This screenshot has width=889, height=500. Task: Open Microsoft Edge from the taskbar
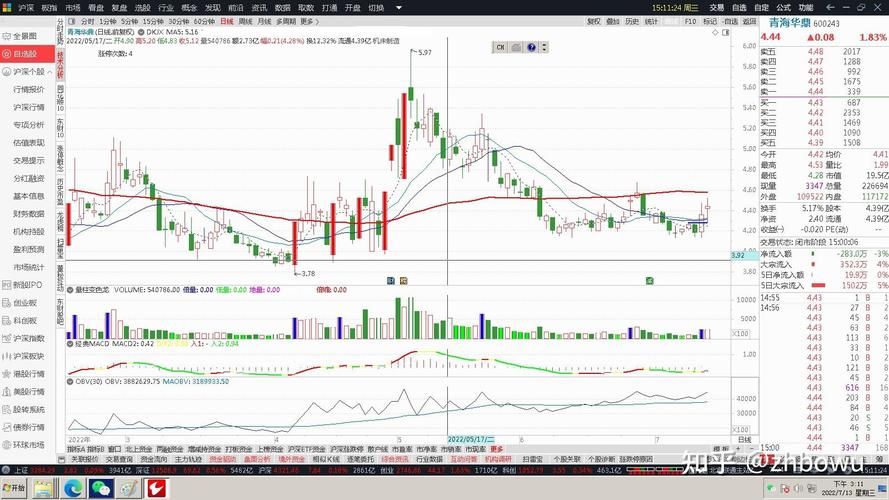pyautogui.click(x=73, y=488)
